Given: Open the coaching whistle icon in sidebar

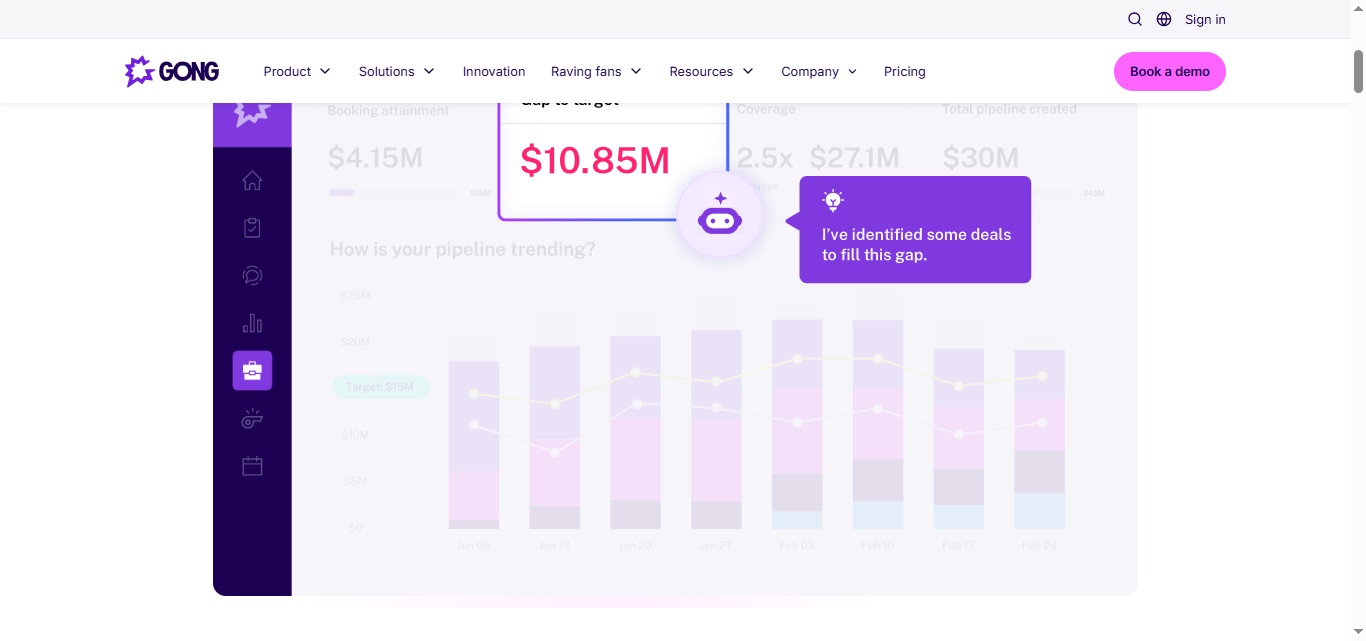Looking at the screenshot, I should point(252,418).
